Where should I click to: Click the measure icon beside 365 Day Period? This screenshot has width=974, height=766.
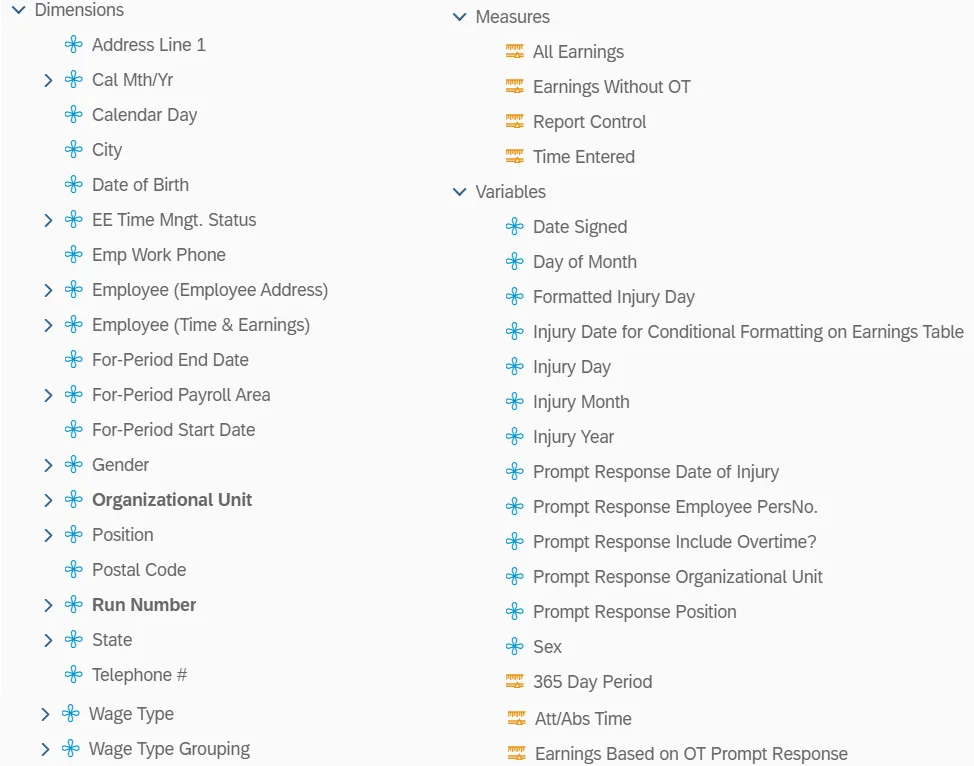pyautogui.click(x=515, y=682)
